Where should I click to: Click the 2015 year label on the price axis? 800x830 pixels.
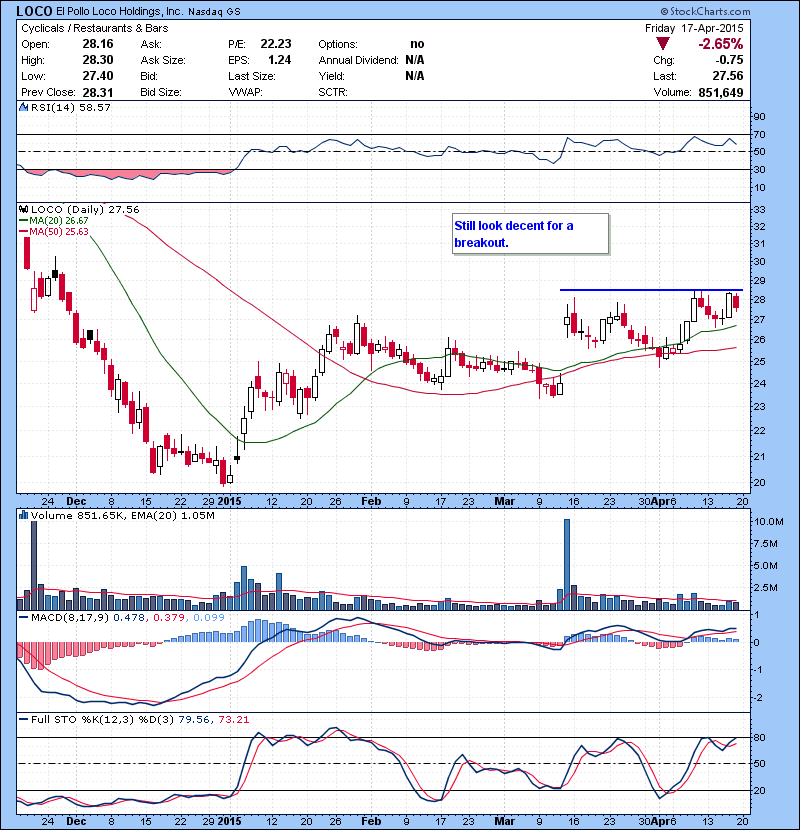pyautogui.click(x=229, y=501)
